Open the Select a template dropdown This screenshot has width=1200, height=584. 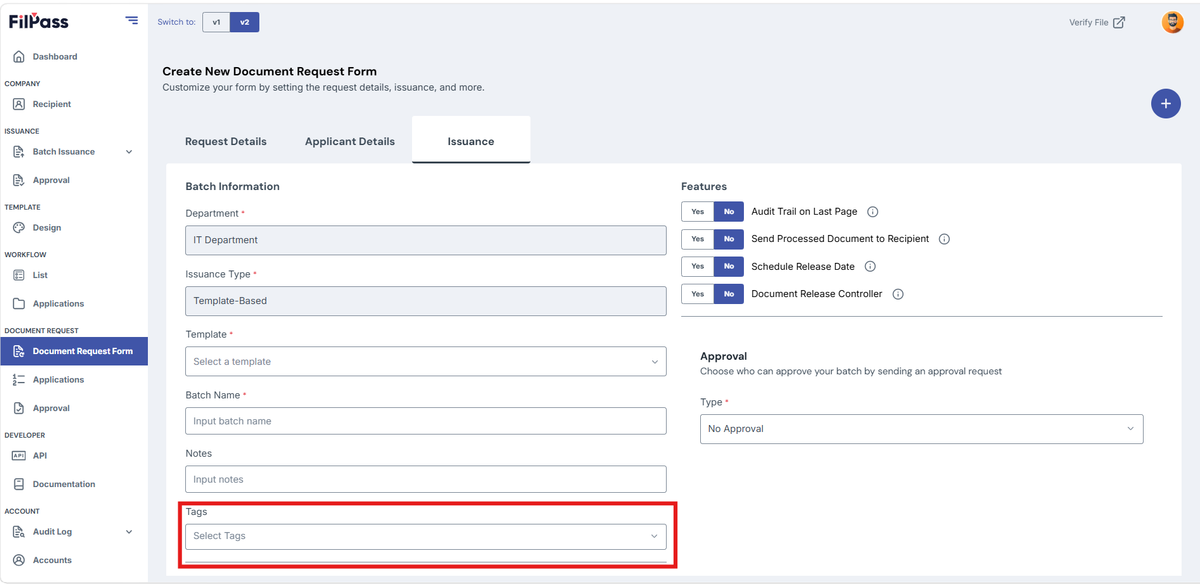[x=426, y=362]
